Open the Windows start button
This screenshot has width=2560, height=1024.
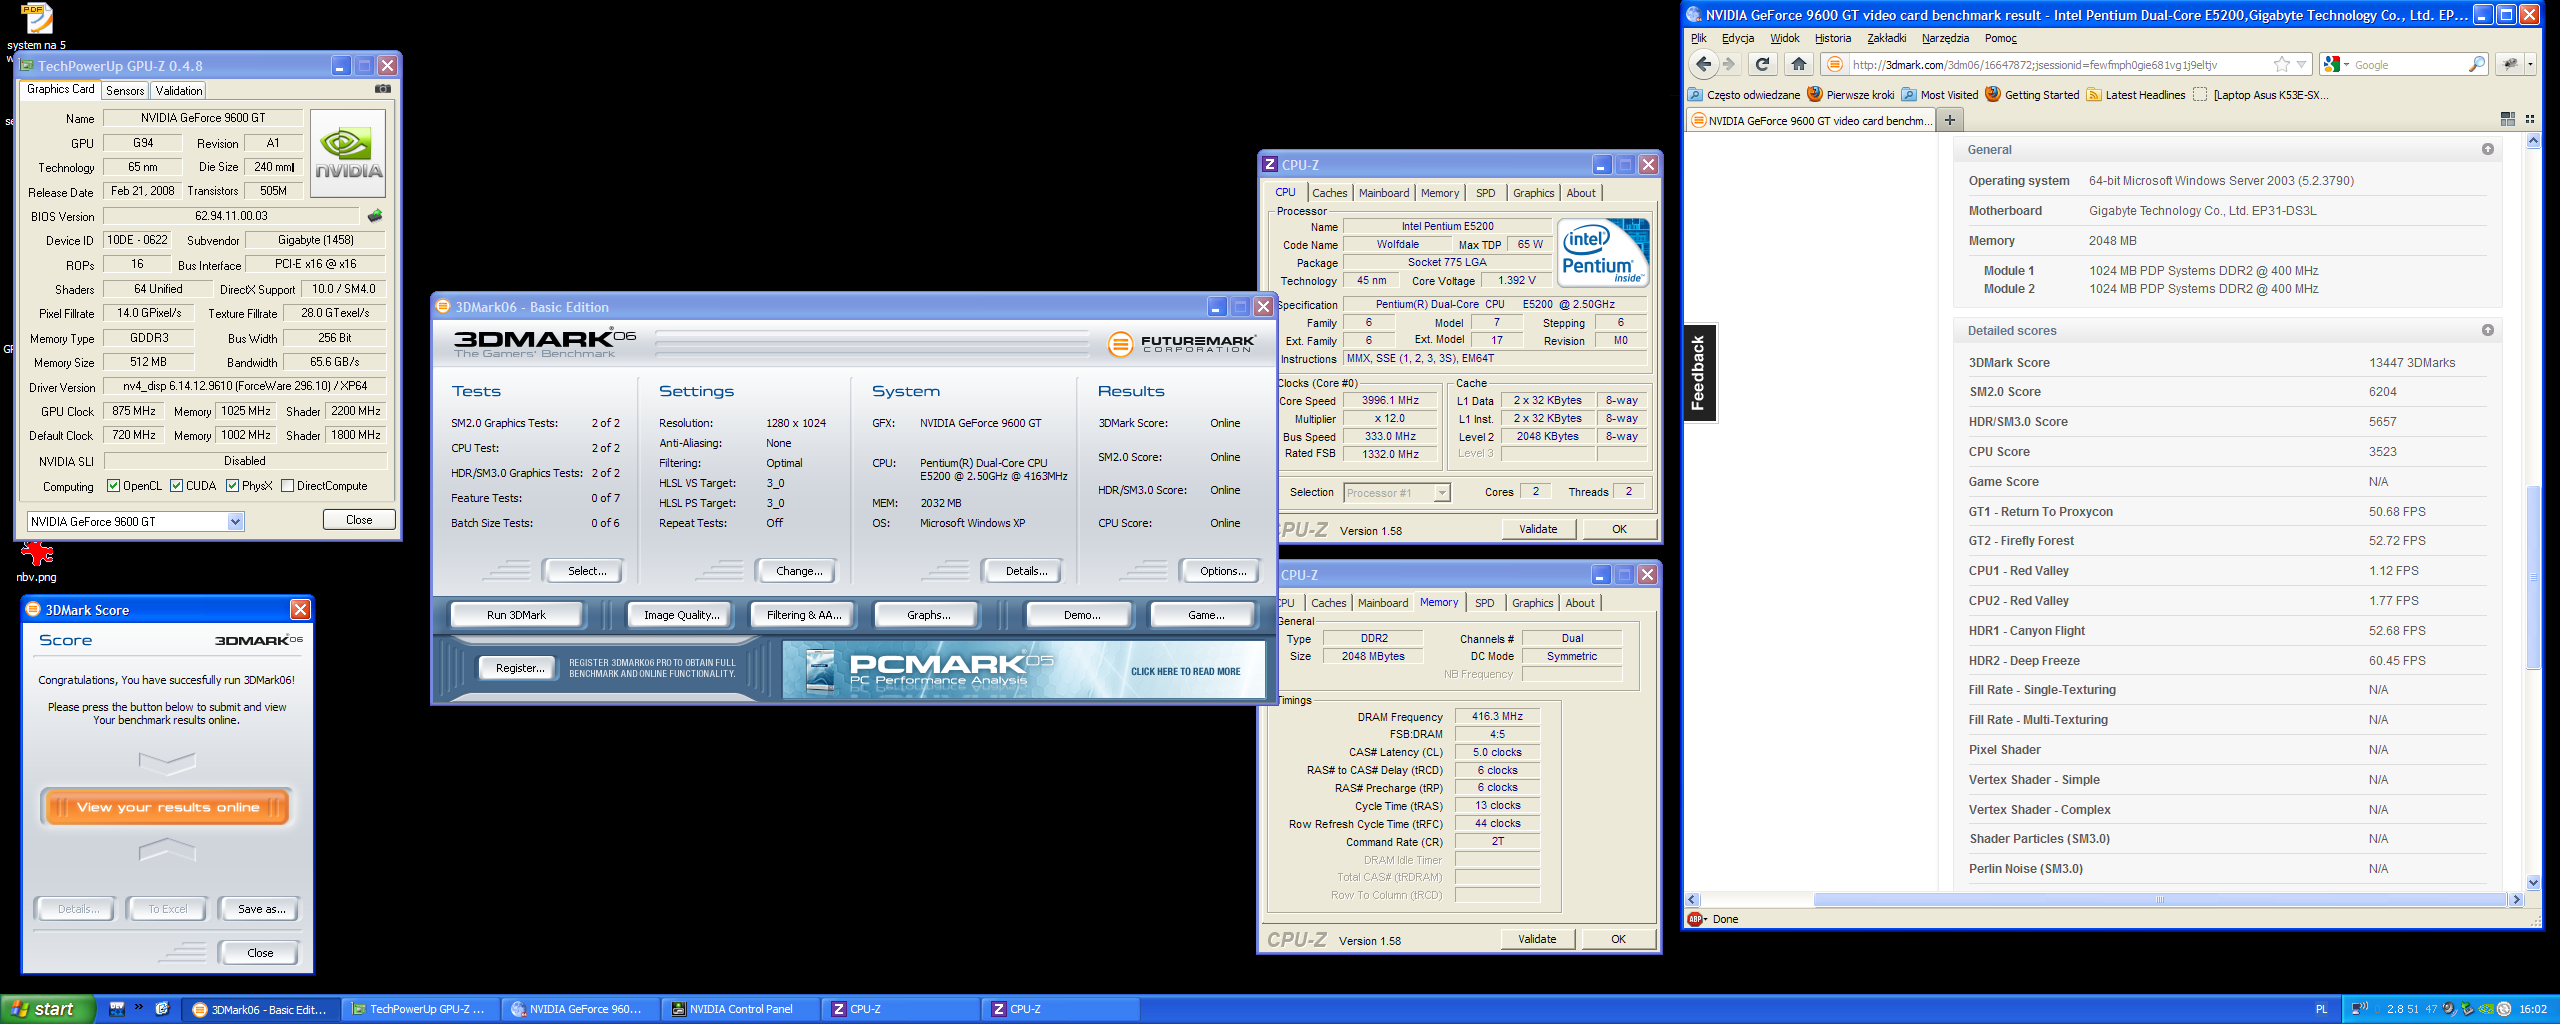point(47,1009)
